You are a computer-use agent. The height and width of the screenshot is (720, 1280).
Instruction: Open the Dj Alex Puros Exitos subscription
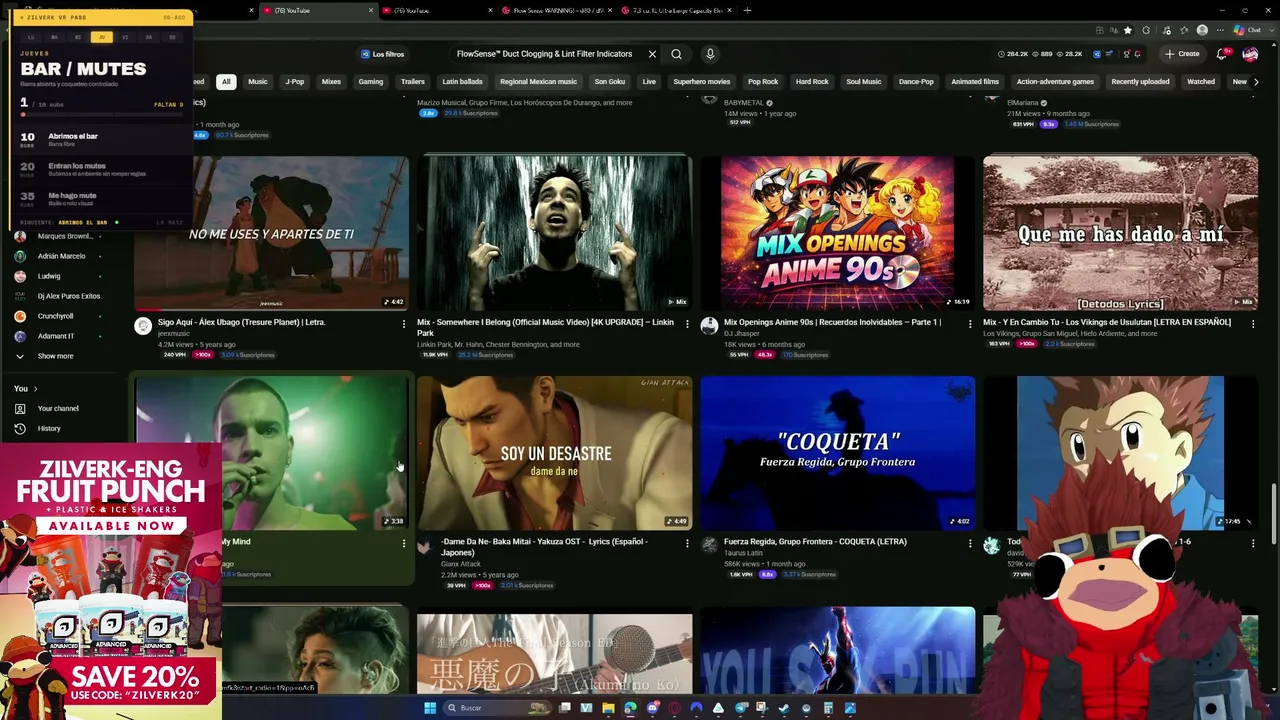pyautogui.click(x=69, y=296)
